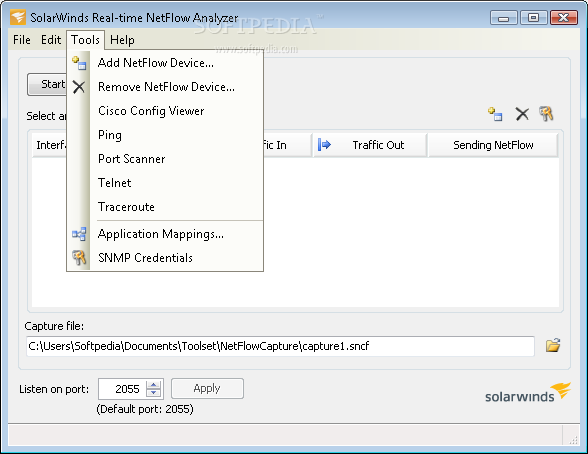Open the Edit menu
The image size is (588, 454).
pyautogui.click(x=51, y=40)
